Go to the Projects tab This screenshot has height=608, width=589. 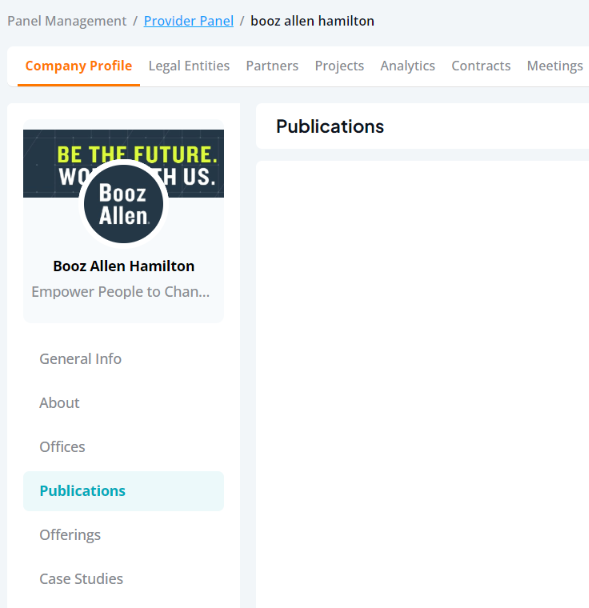pos(339,66)
